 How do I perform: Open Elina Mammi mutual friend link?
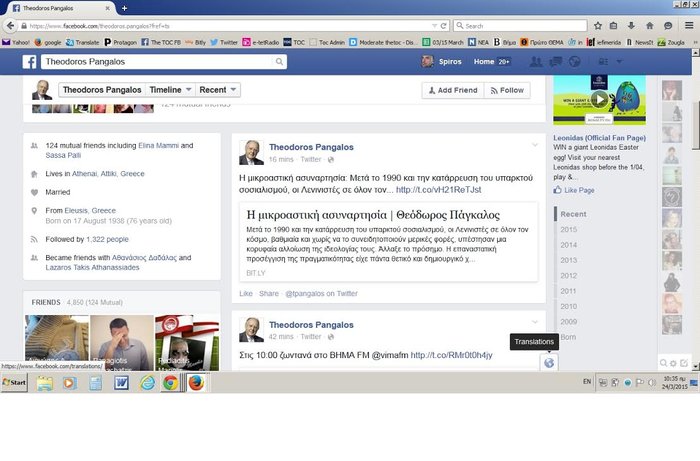pos(158,145)
